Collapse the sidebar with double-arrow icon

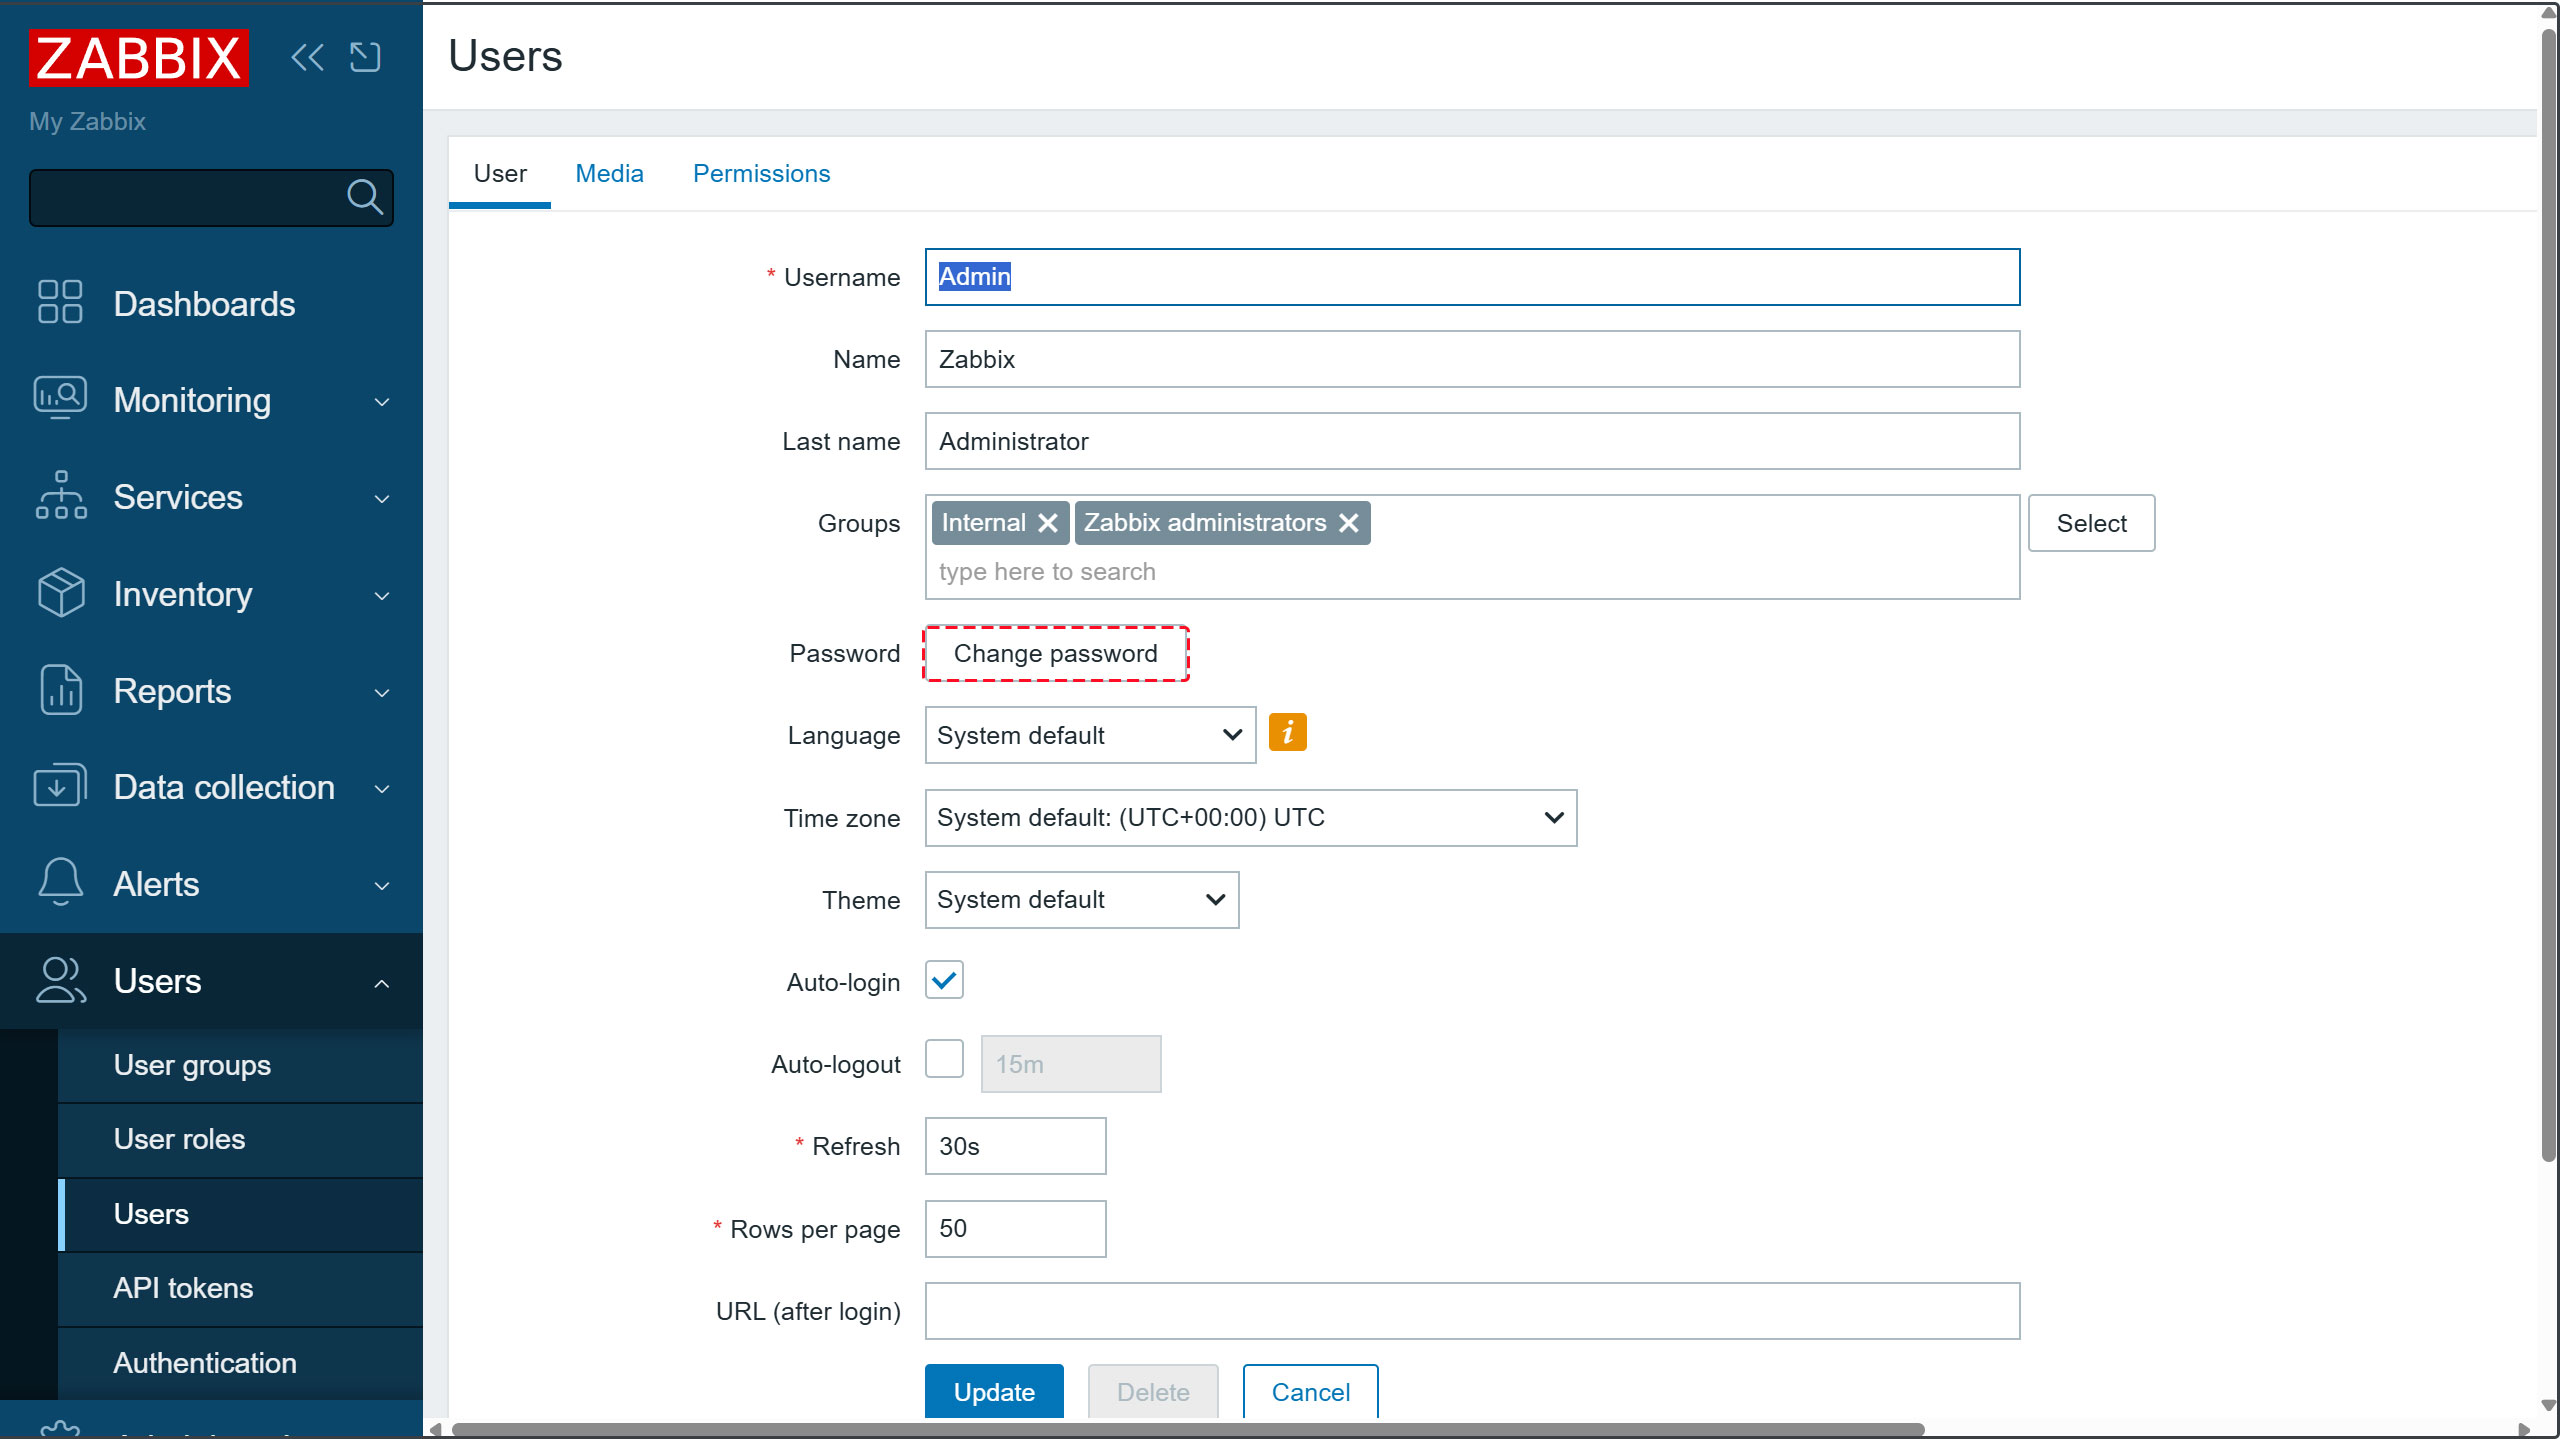pos(307,57)
